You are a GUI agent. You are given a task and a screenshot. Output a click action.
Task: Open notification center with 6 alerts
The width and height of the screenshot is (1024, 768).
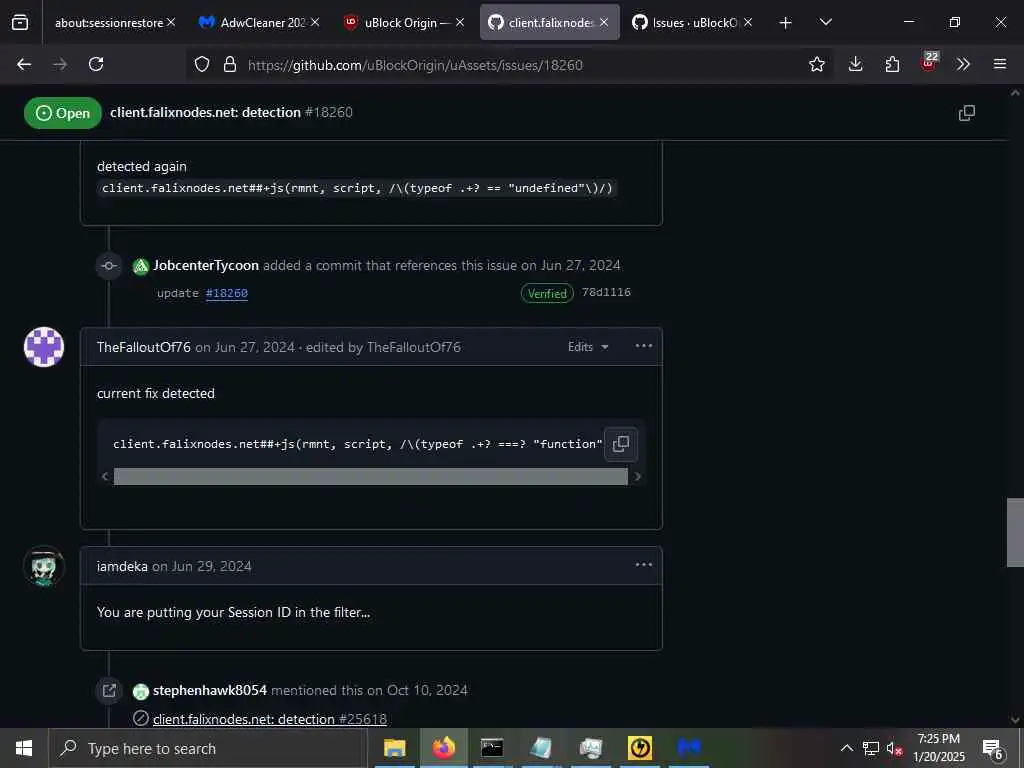[993, 749]
